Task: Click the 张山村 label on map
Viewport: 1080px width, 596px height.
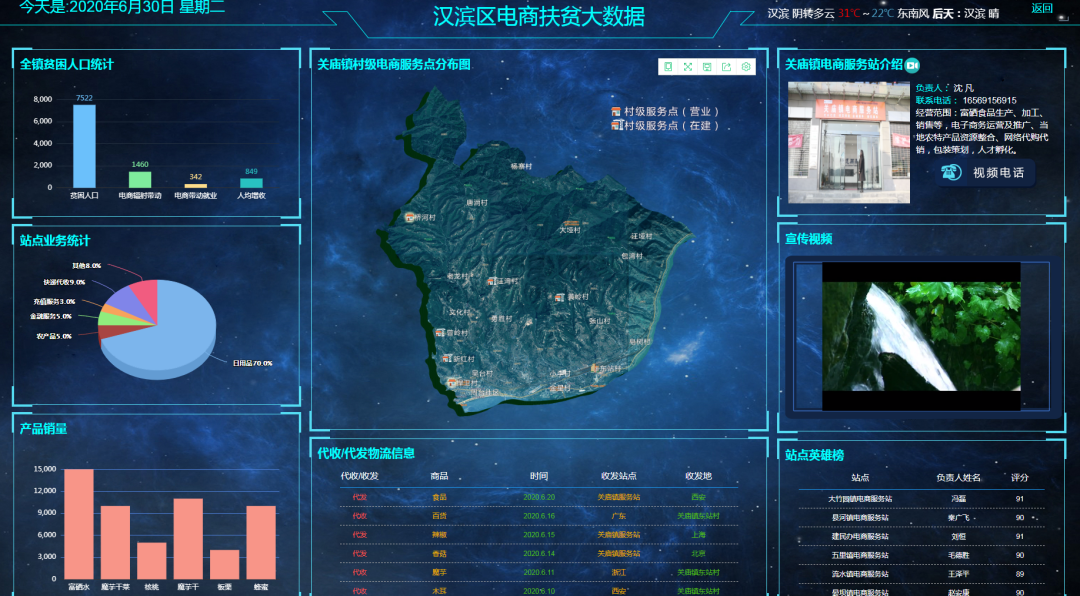Action: point(599,321)
